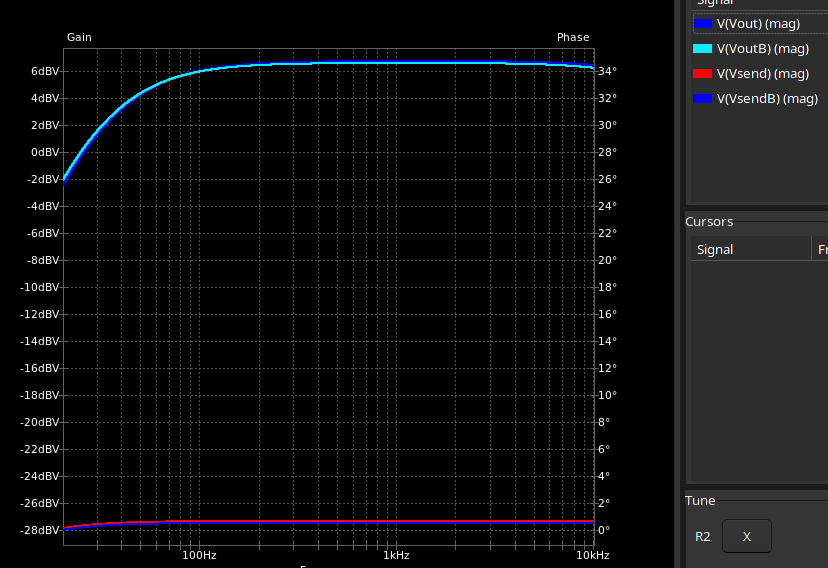828x568 pixels.
Task: Click the 100Hz frequency axis label
Action: coord(199,555)
